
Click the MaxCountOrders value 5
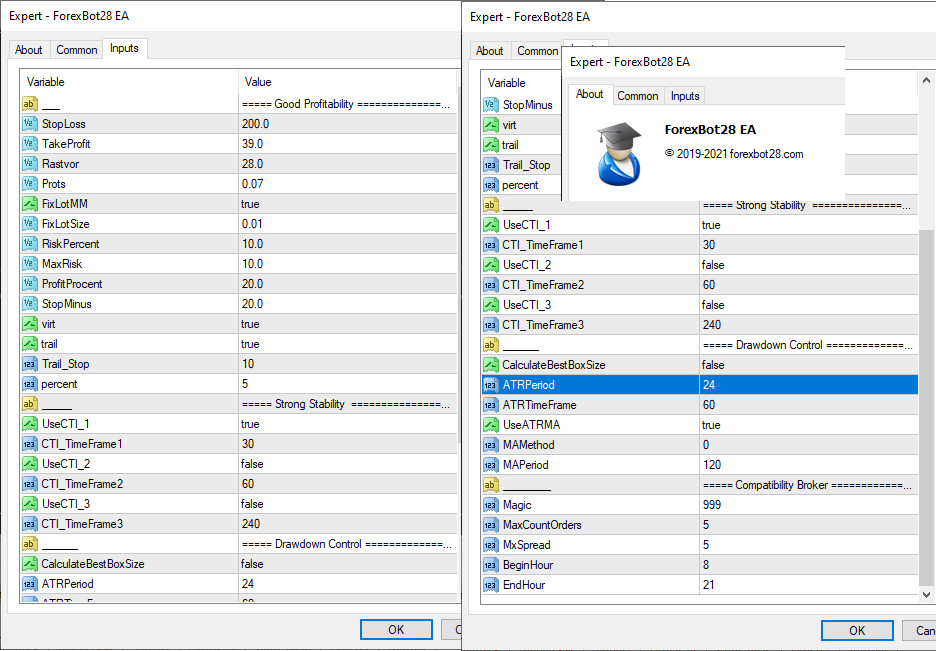706,525
